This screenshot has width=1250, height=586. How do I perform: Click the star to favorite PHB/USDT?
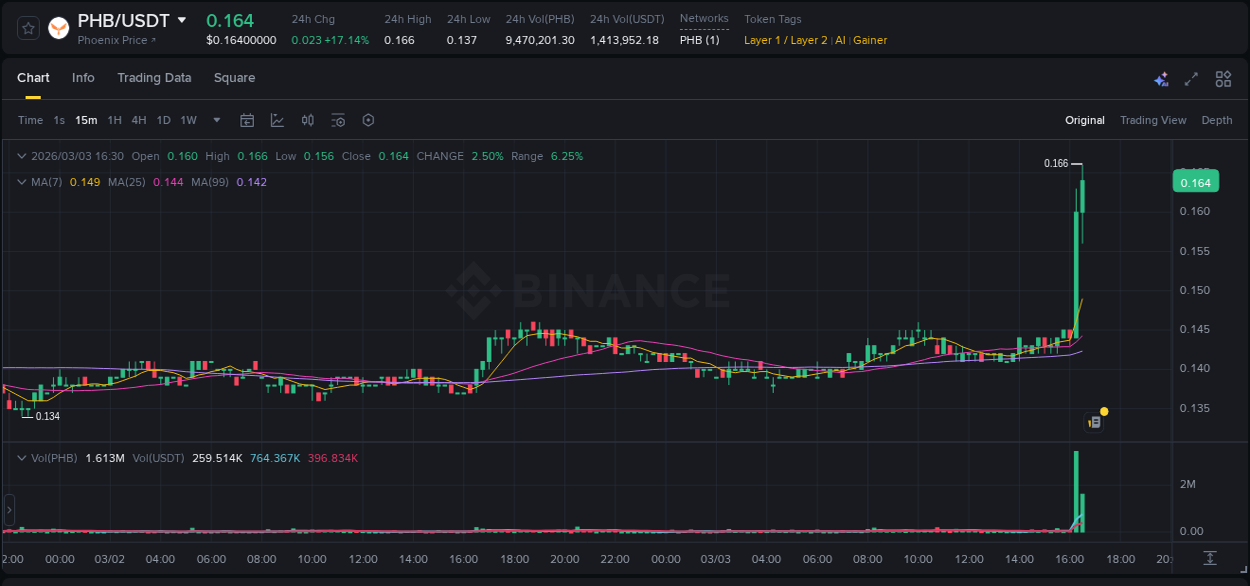(x=27, y=27)
